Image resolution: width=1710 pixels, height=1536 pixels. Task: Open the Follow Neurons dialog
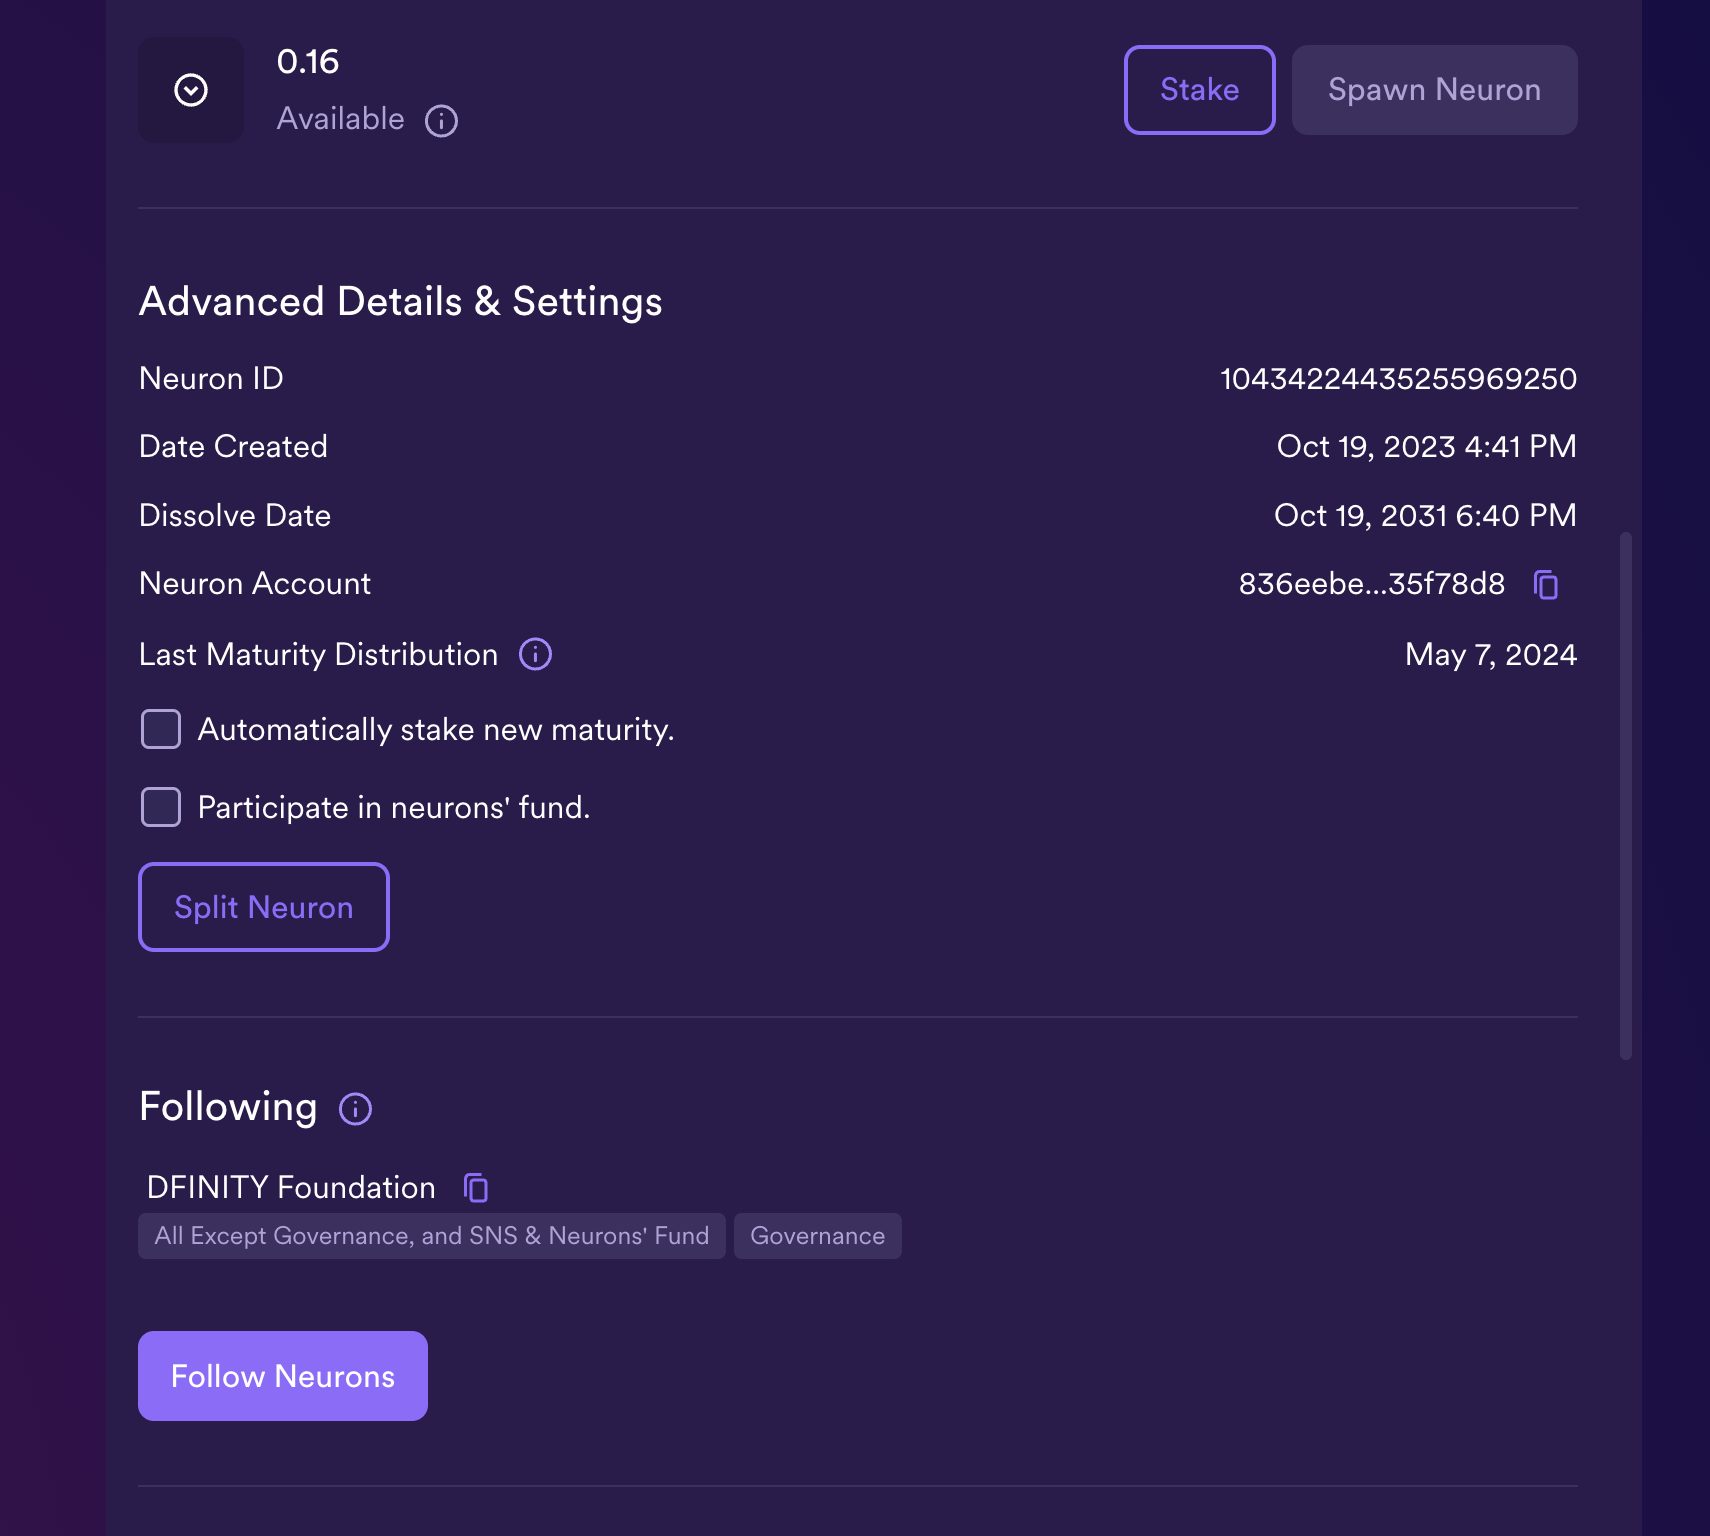283,1376
